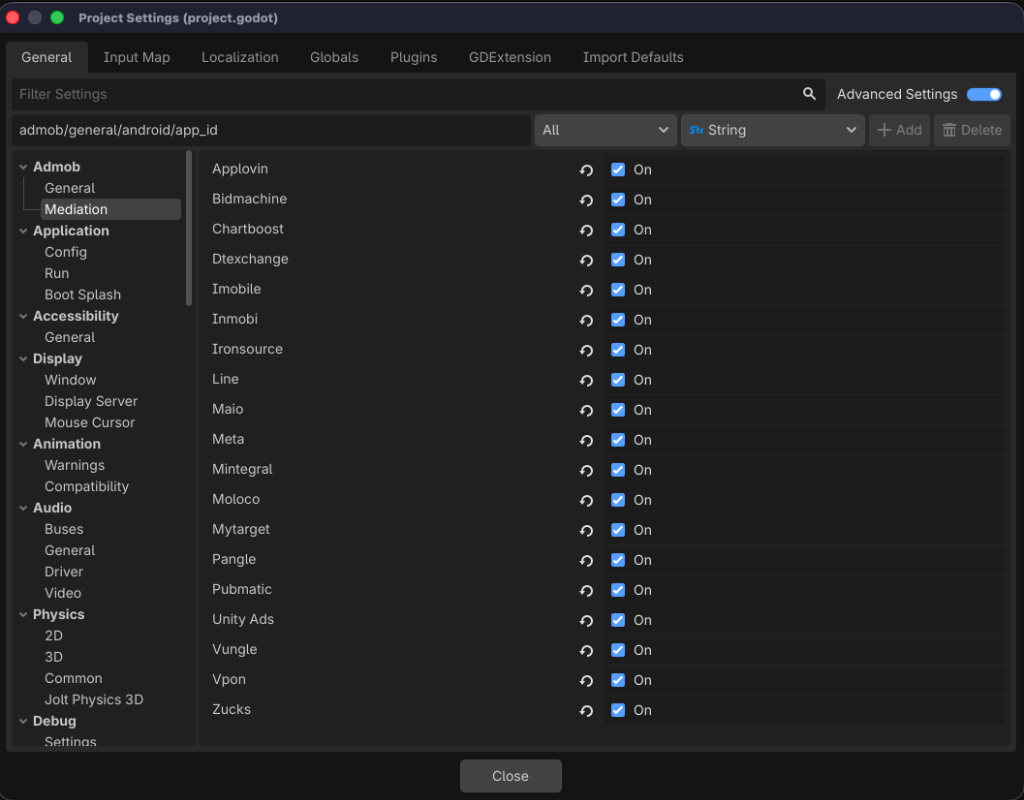Screen dimensions: 1024x800
Task: Reset the Pubmatic setting to default
Action: 586,591
